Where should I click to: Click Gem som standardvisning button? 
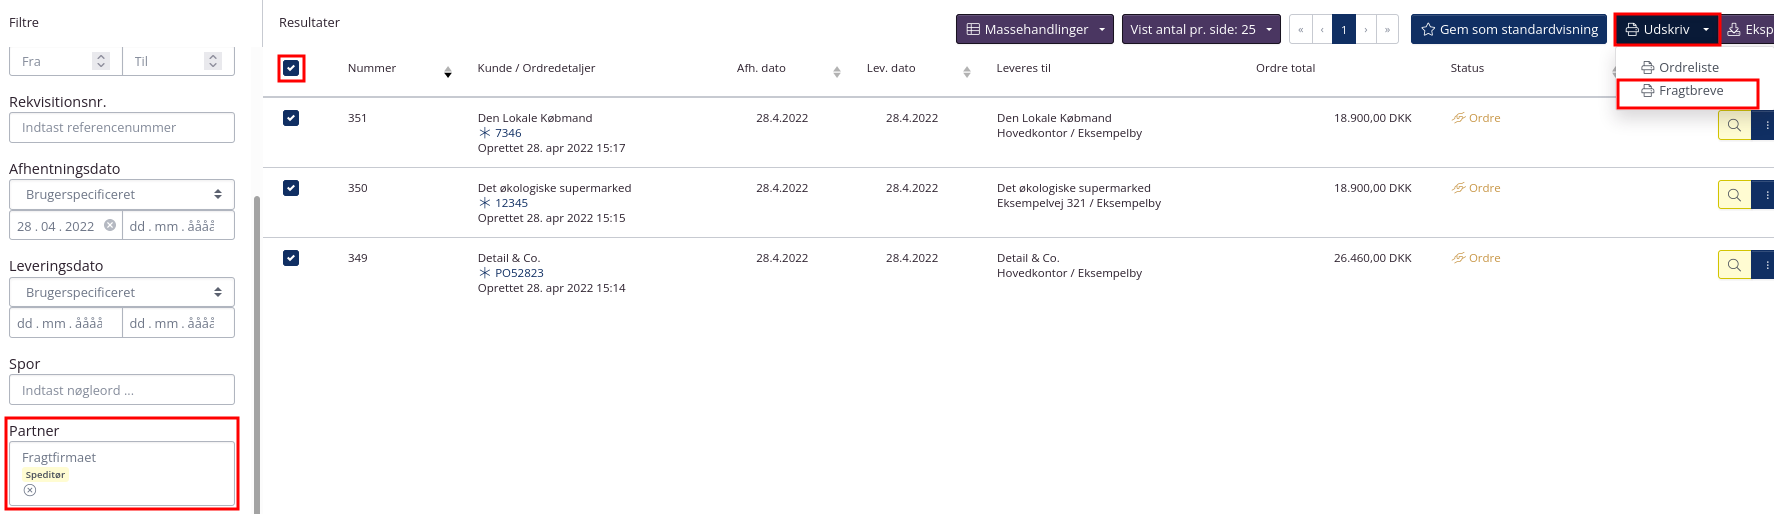pos(1508,29)
